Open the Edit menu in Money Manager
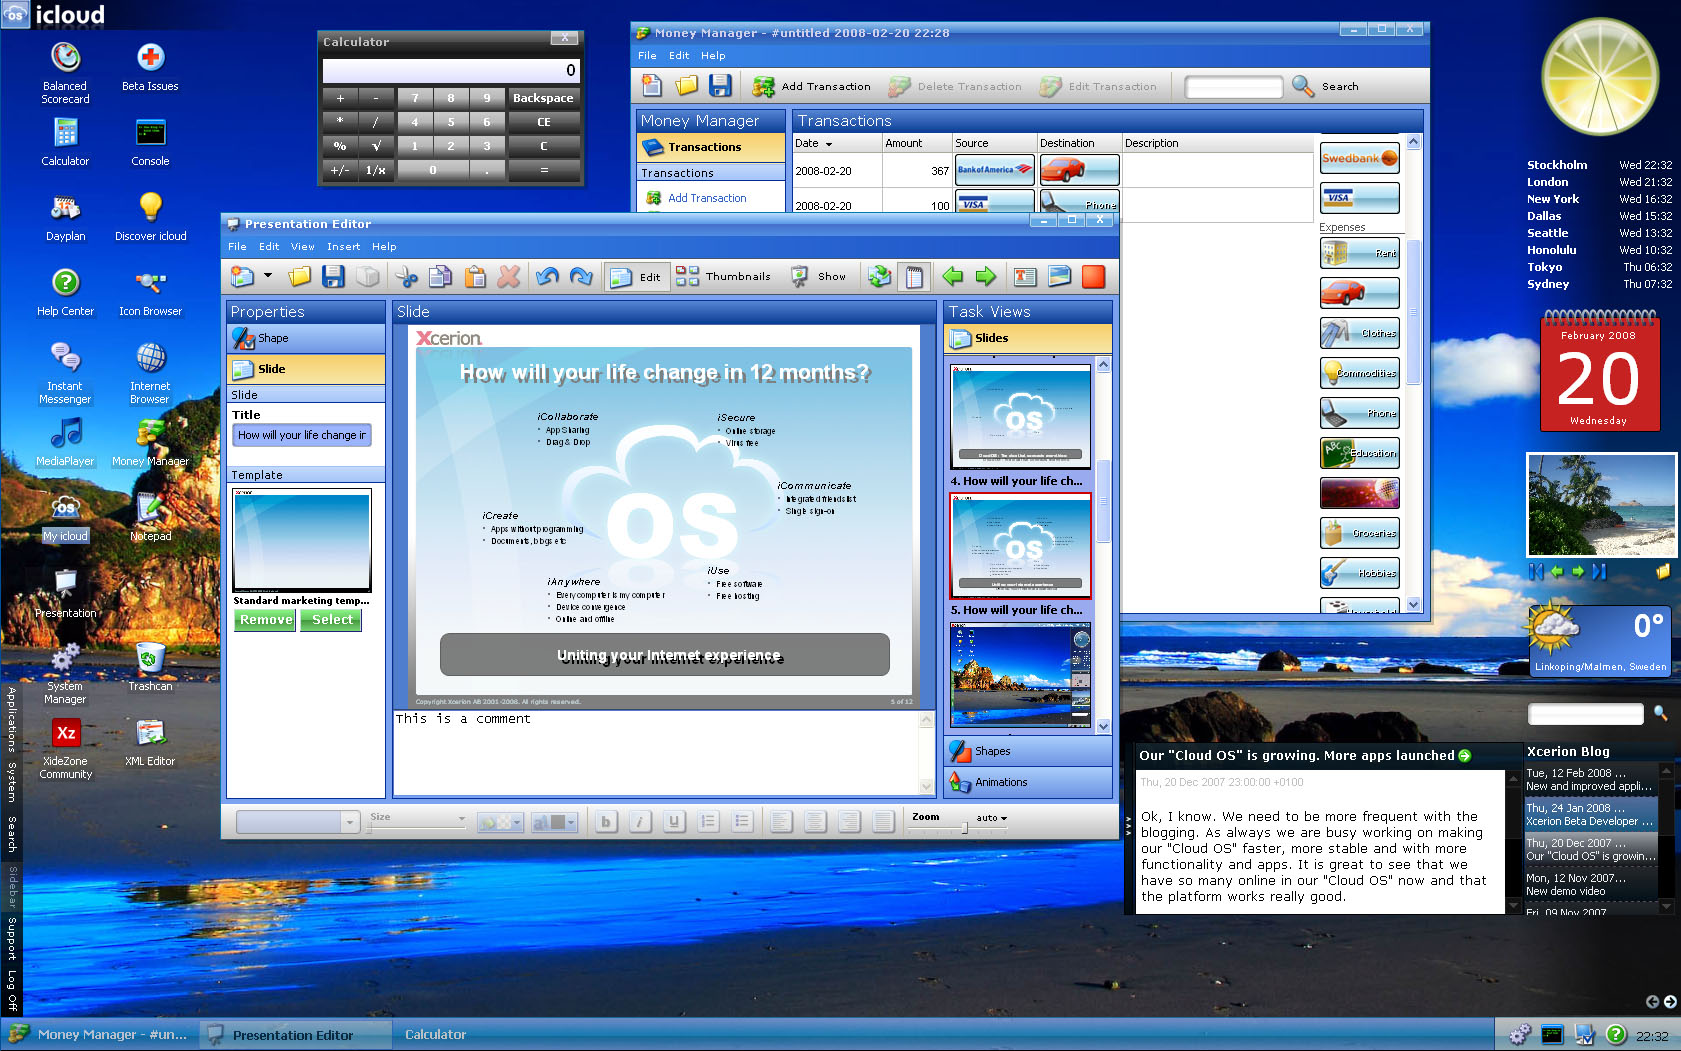Screen dimensions: 1681x1051 coord(679,56)
